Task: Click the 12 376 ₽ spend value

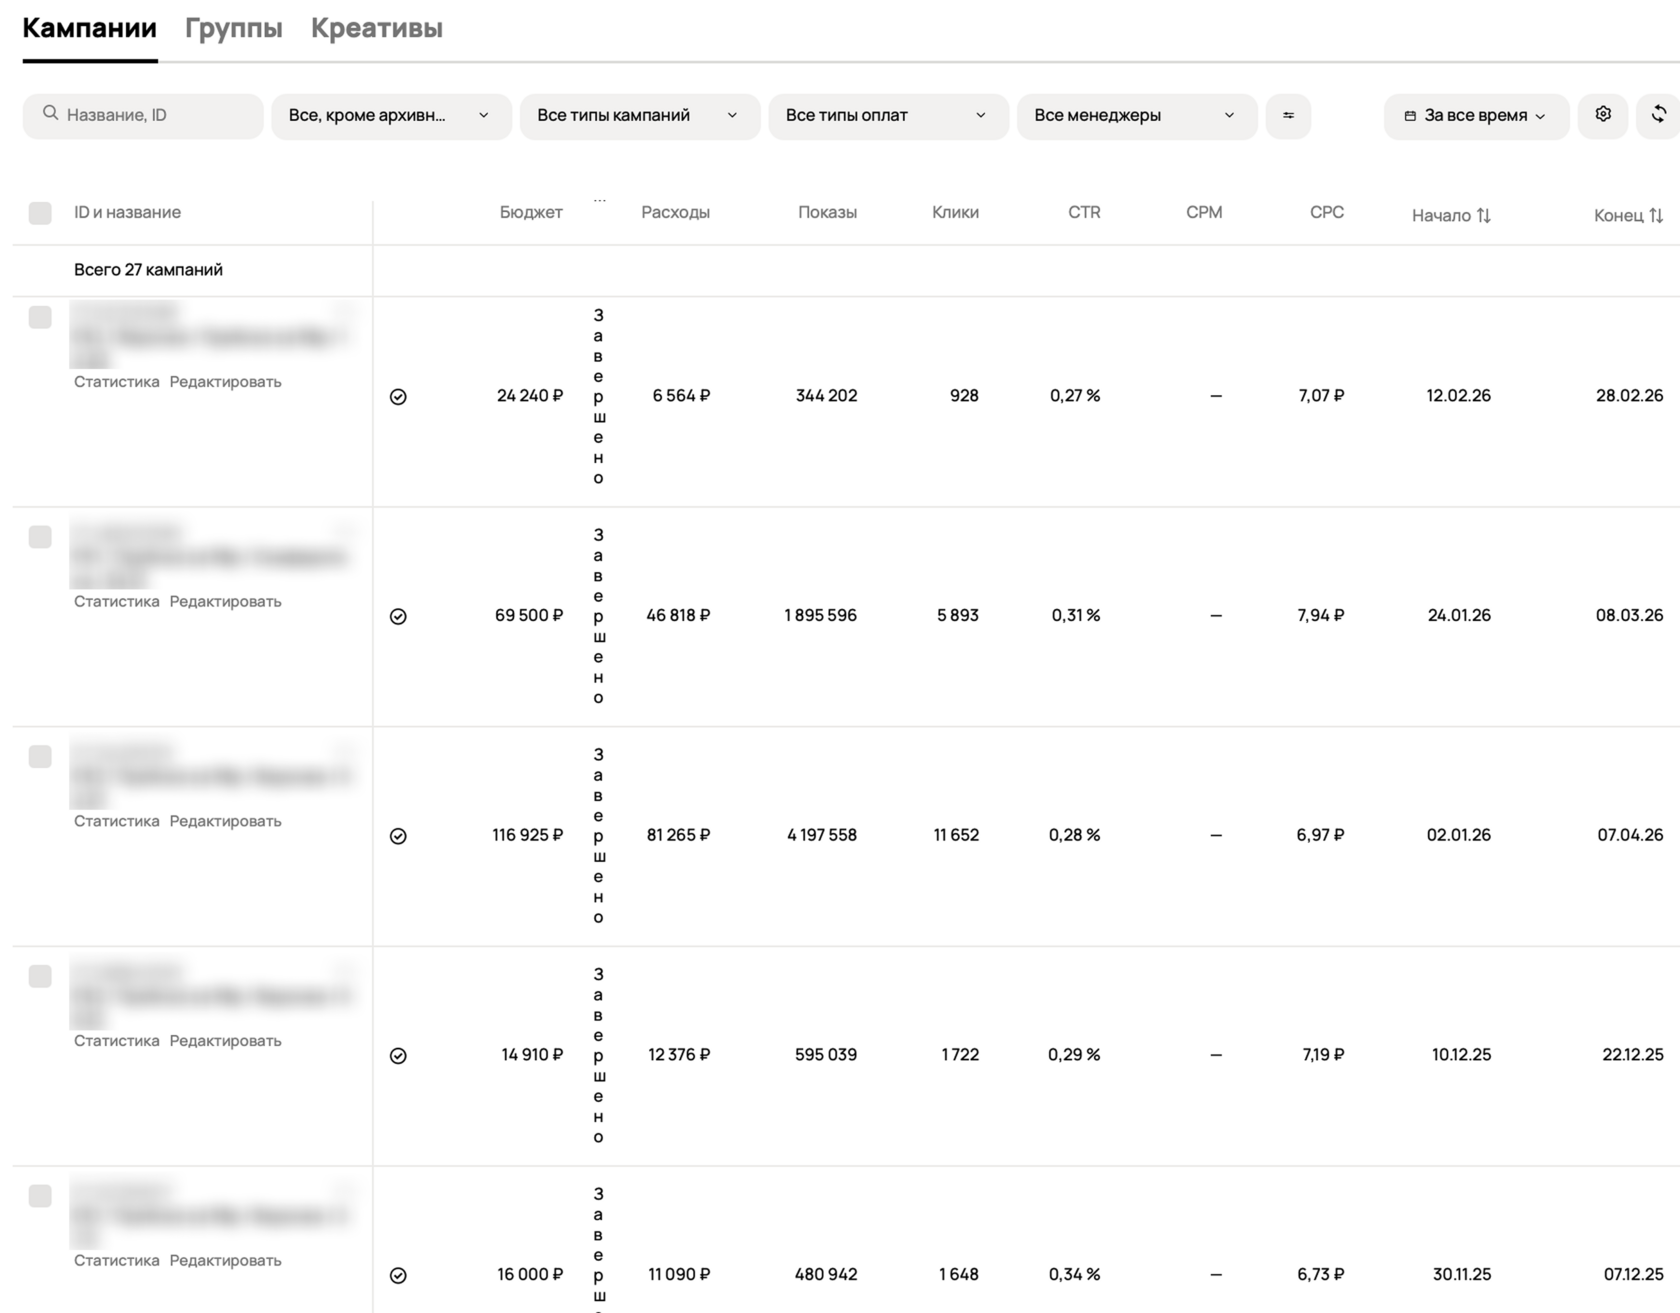Action: [x=679, y=1056]
